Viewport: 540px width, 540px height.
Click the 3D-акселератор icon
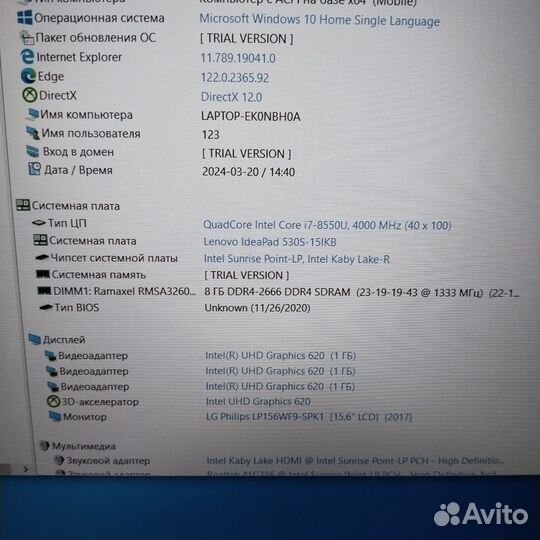point(53,401)
